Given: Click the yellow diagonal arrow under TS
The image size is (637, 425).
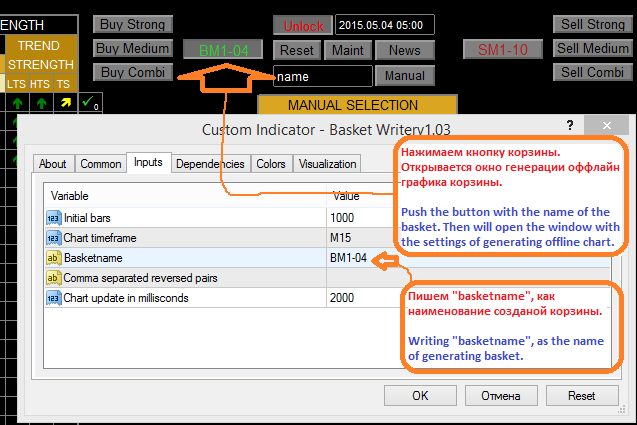Looking at the screenshot, I should (65, 103).
